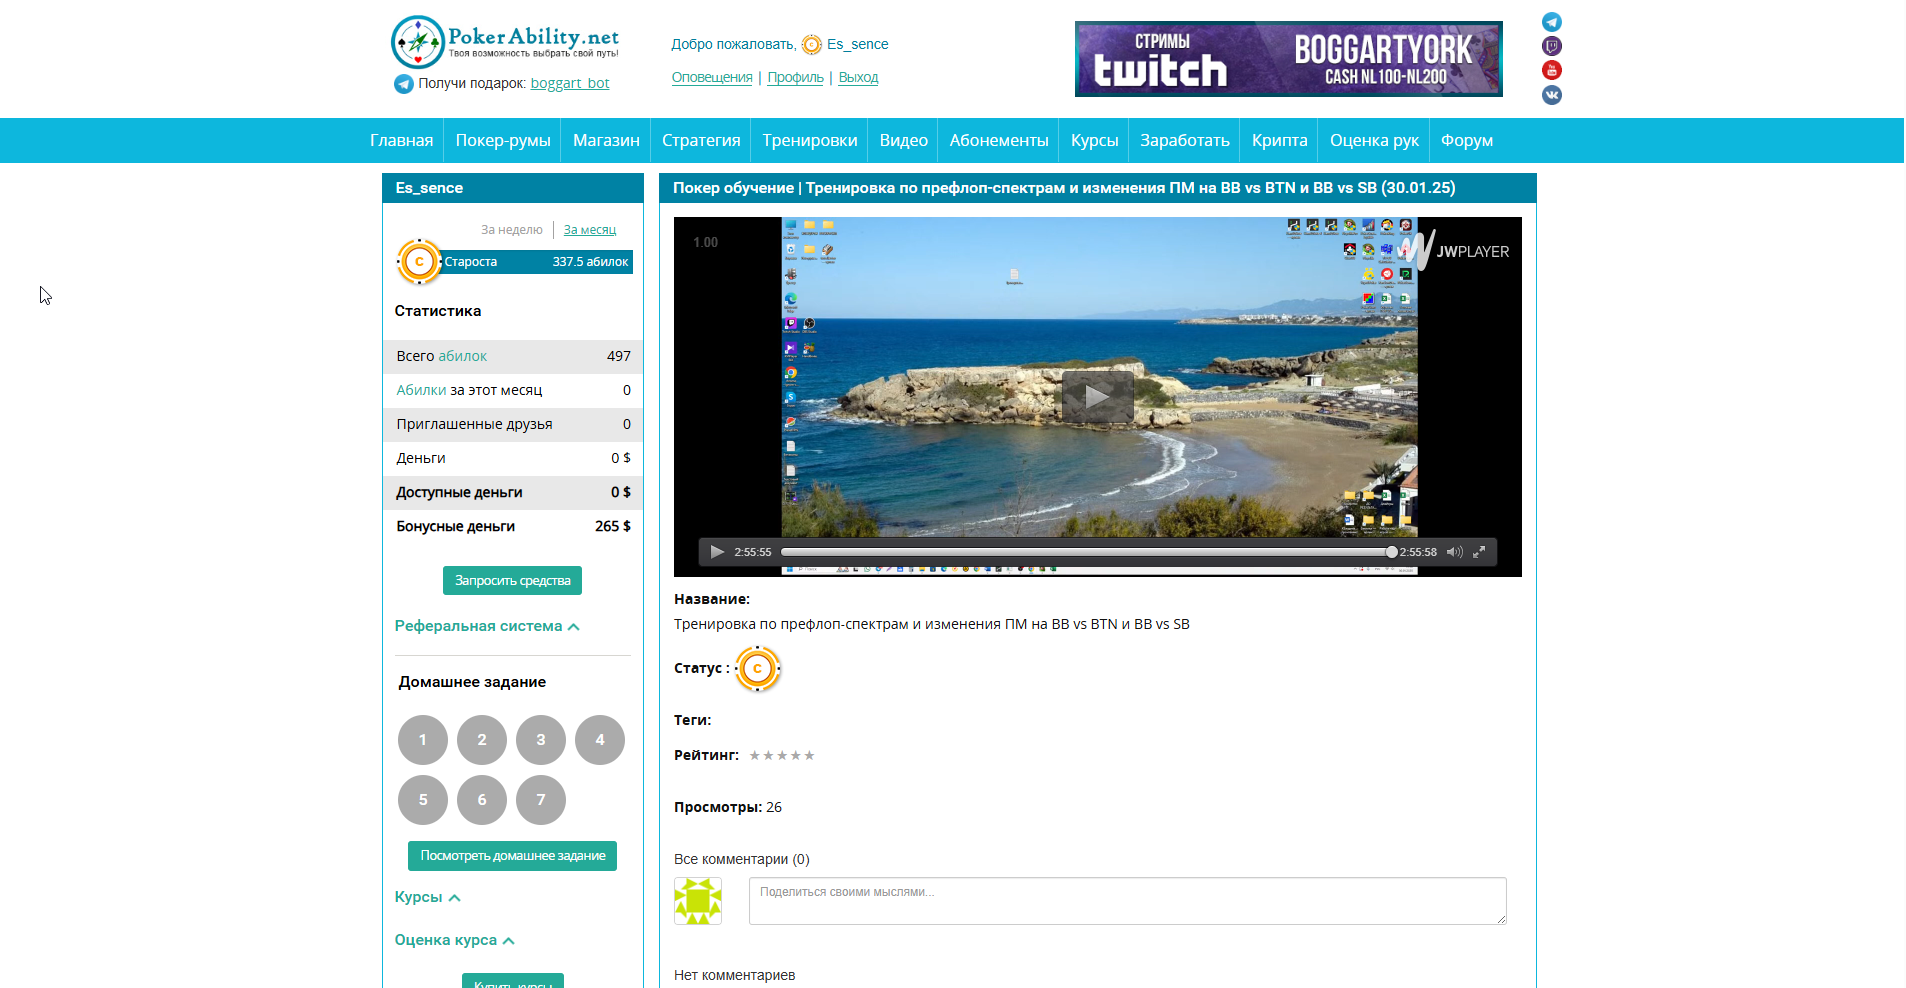Click Telegram icon next to 'Получи подарок'
The image size is (1906, 988).
(x=404, y=84)
